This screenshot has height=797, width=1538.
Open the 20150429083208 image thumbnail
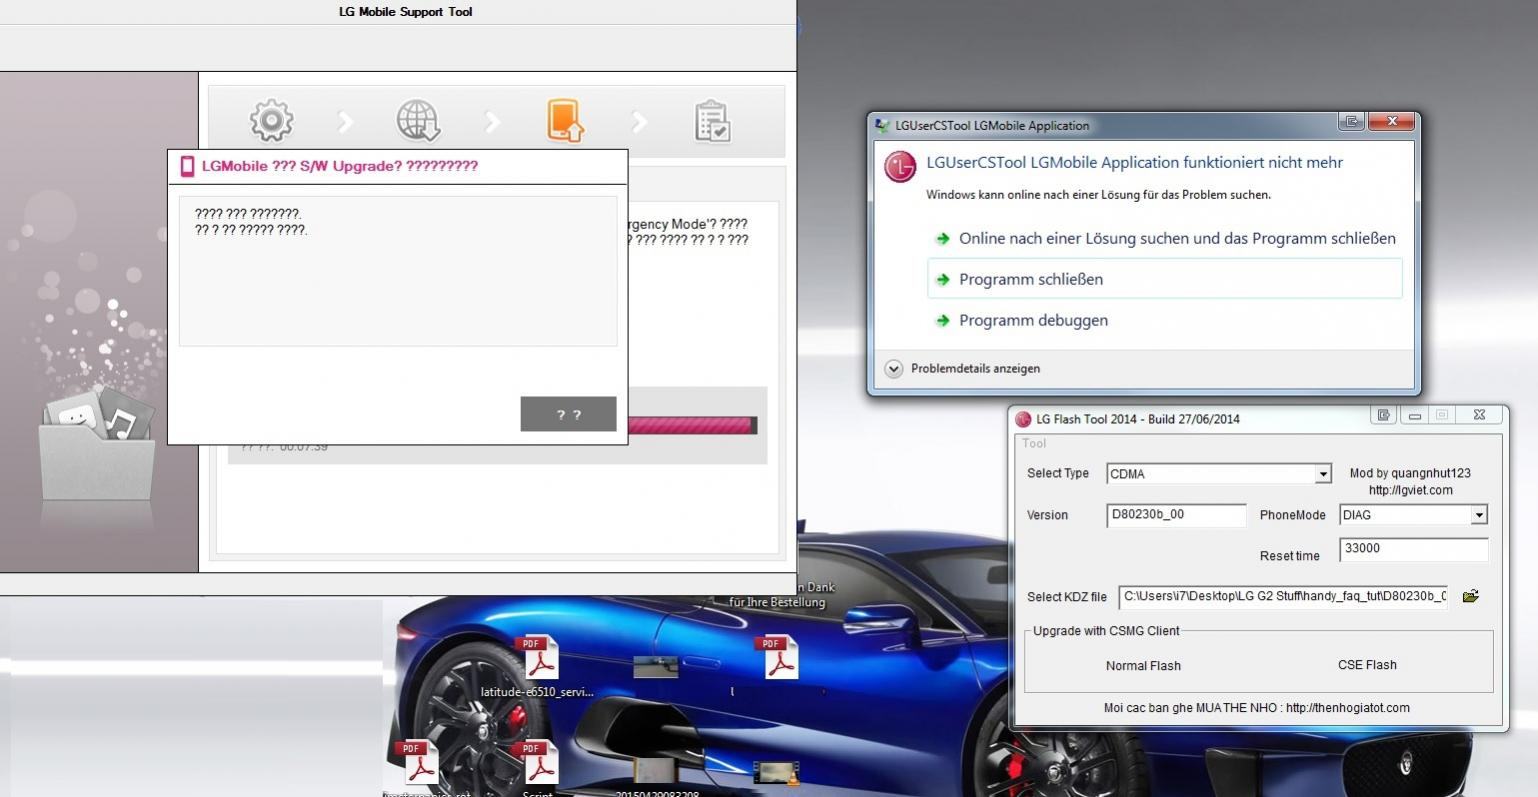tap(657, 772)
